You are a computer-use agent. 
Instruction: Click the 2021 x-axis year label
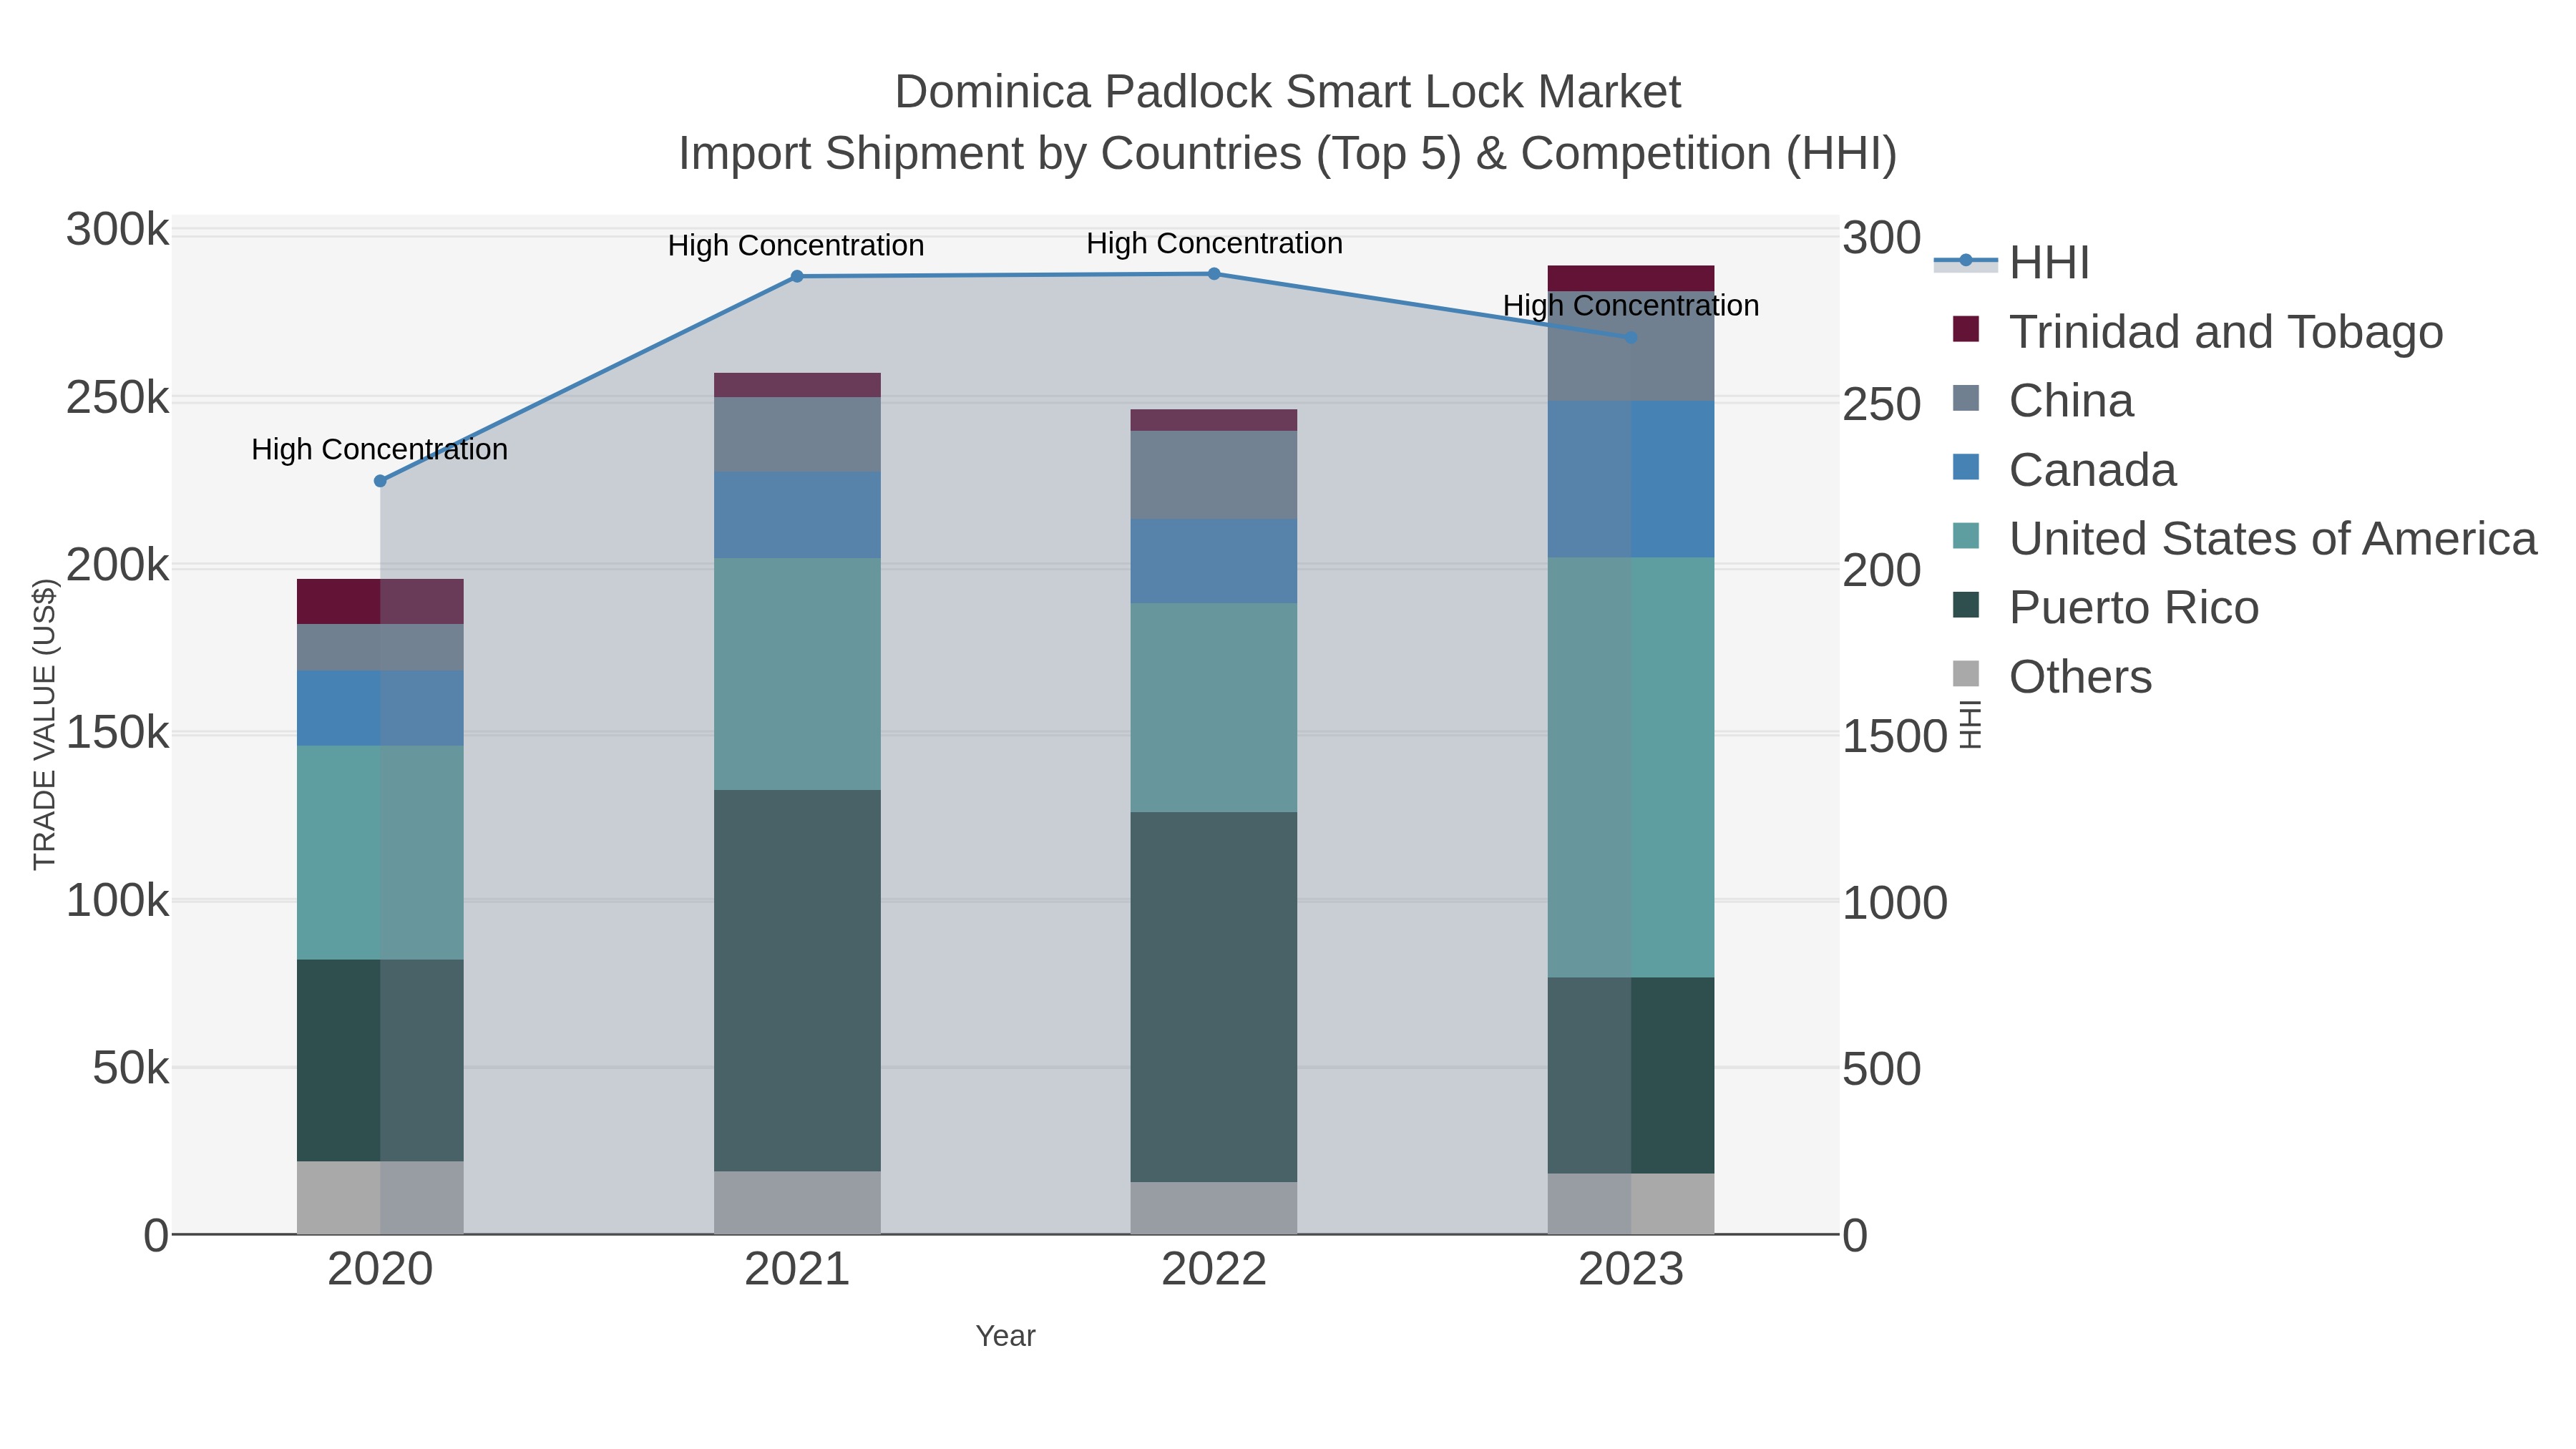click(797, 1270)
